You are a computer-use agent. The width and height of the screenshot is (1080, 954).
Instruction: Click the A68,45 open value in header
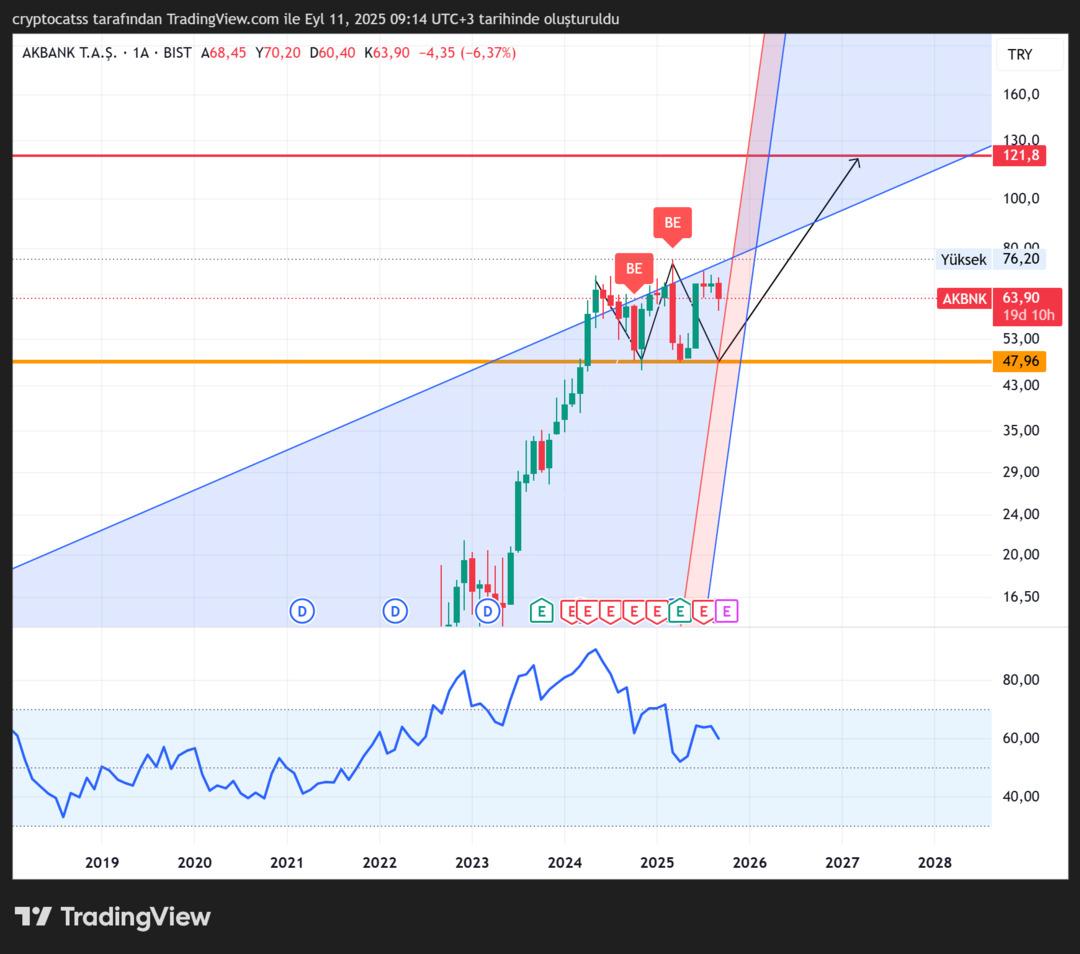tap(223, 53)
